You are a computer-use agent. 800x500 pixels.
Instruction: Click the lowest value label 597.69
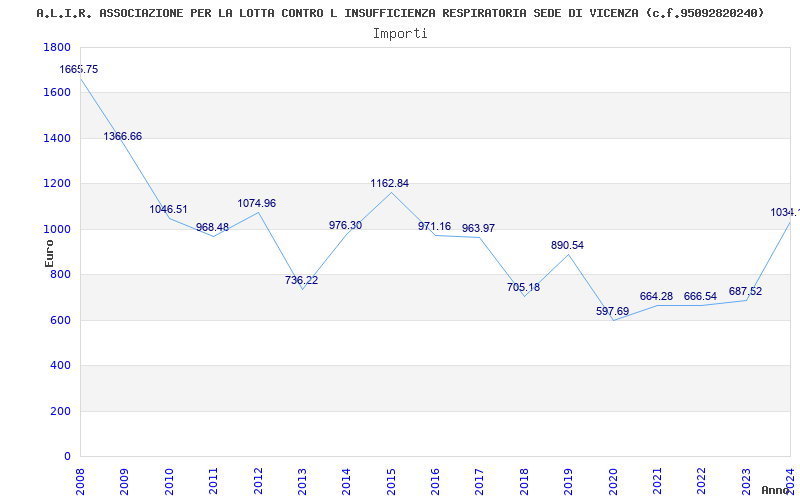click(x=612, y=311)
